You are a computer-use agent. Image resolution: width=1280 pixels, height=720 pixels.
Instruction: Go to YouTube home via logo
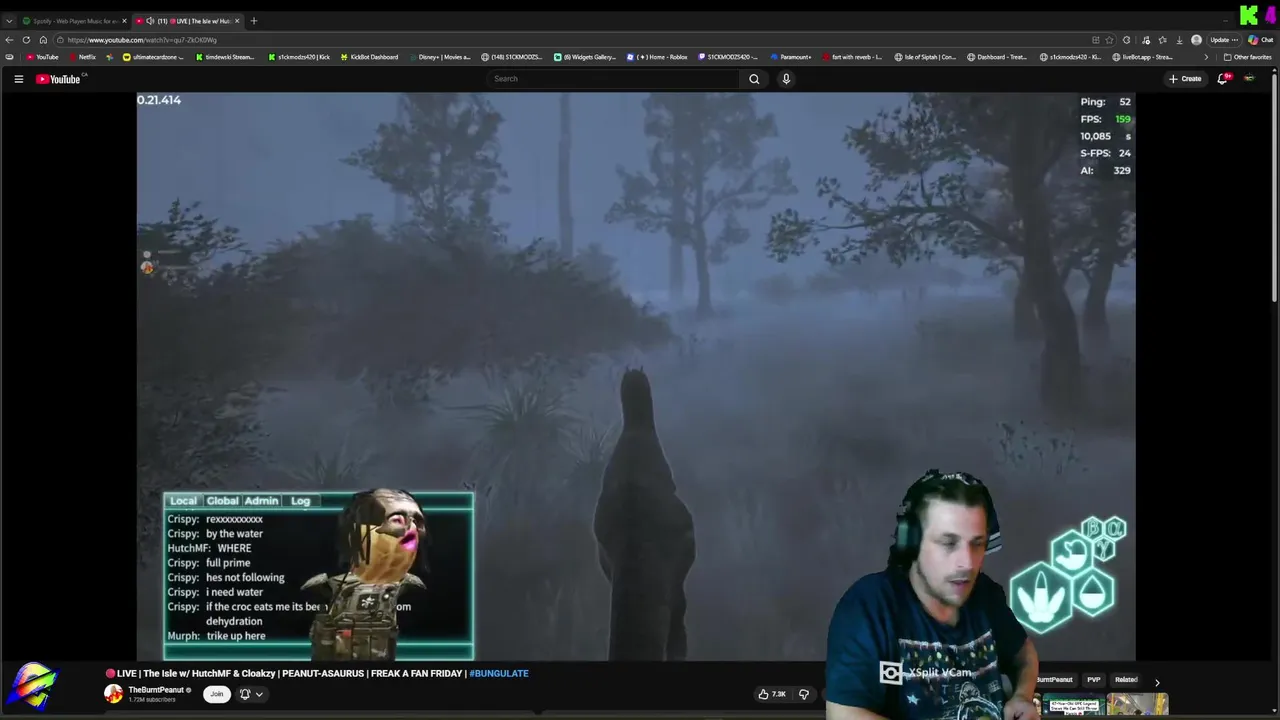click(x=58, y=79)
